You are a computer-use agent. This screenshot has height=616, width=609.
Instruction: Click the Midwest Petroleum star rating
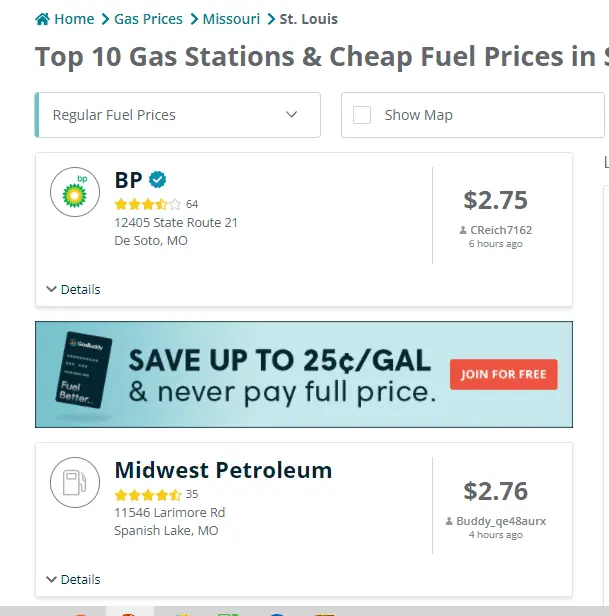coord(147,494)
